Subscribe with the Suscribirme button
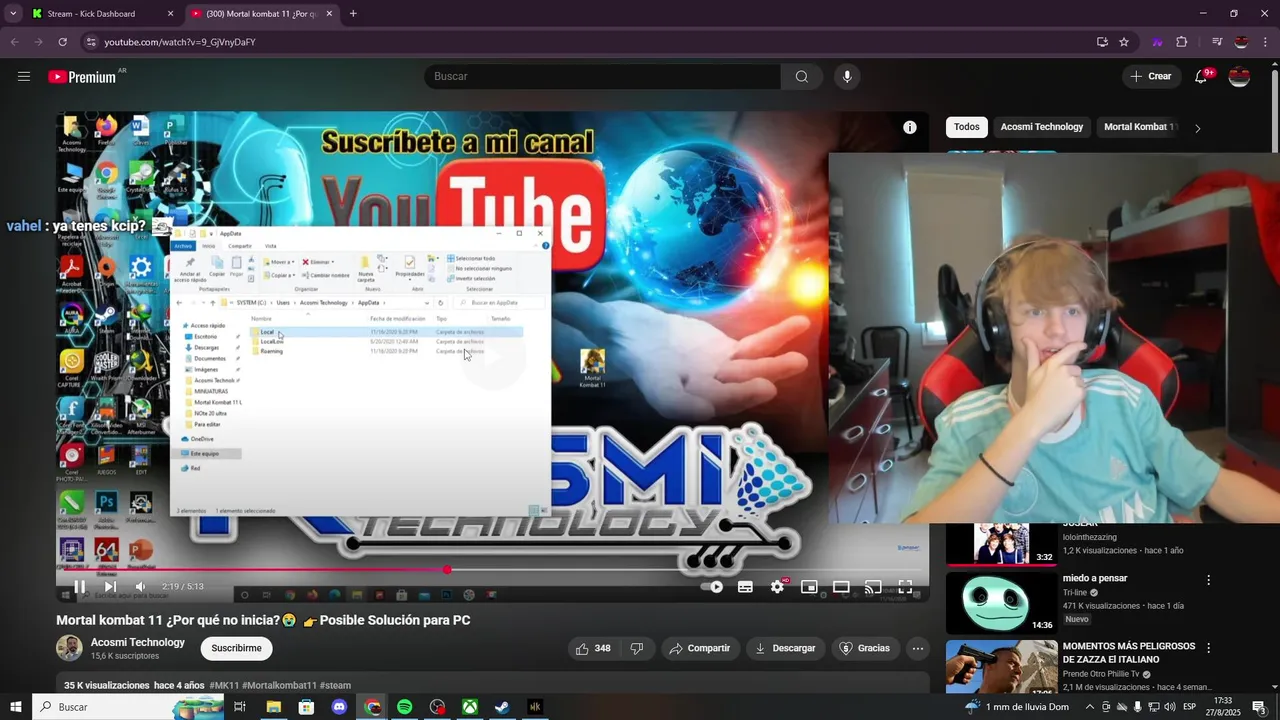Screen dimensions: 1280x720 click(x=236, y=648)
